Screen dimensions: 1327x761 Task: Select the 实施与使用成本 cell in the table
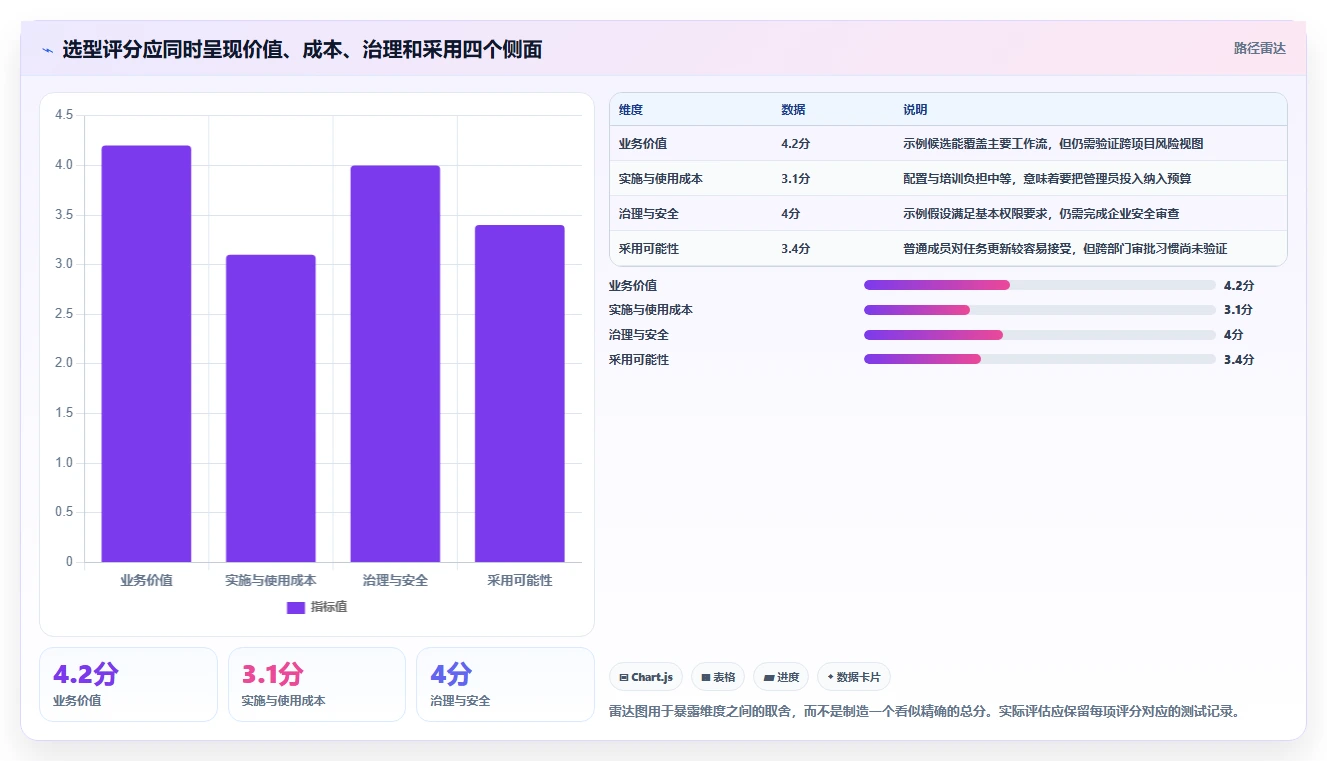click(x=661, y=179)
